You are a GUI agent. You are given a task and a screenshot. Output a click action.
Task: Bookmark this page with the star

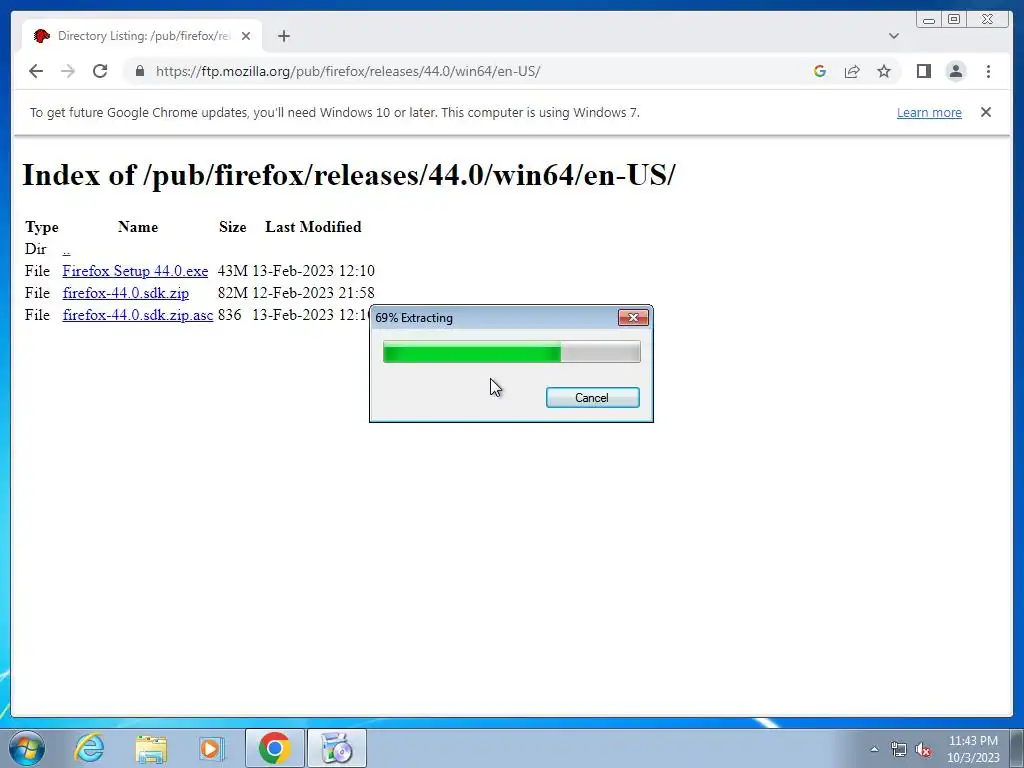(x=884, y=71)
